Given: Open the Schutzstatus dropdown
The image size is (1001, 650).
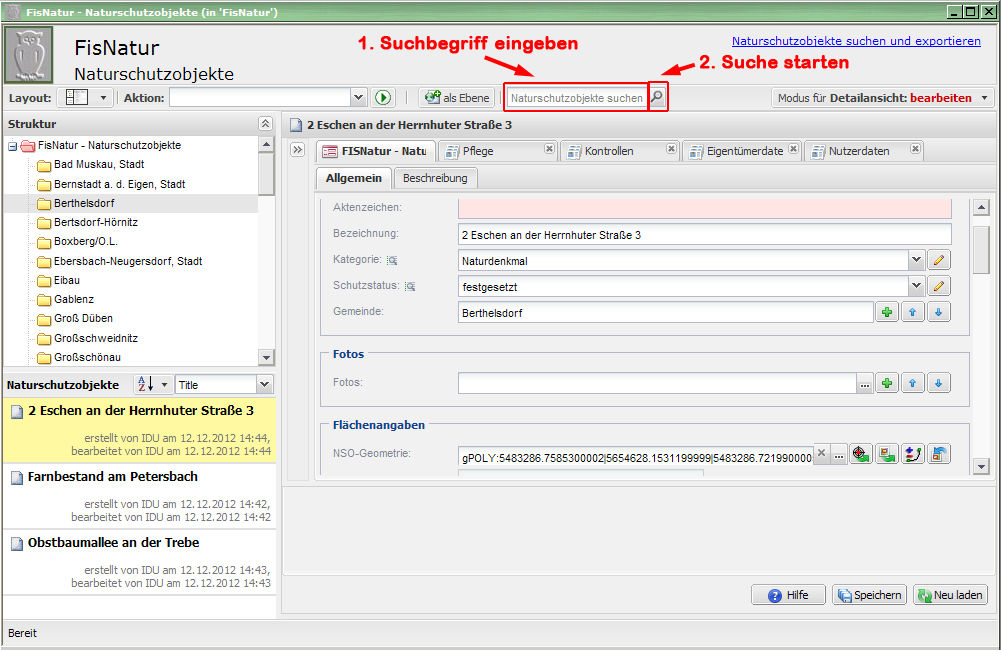Looking at the screenshot, I should 916,286.
